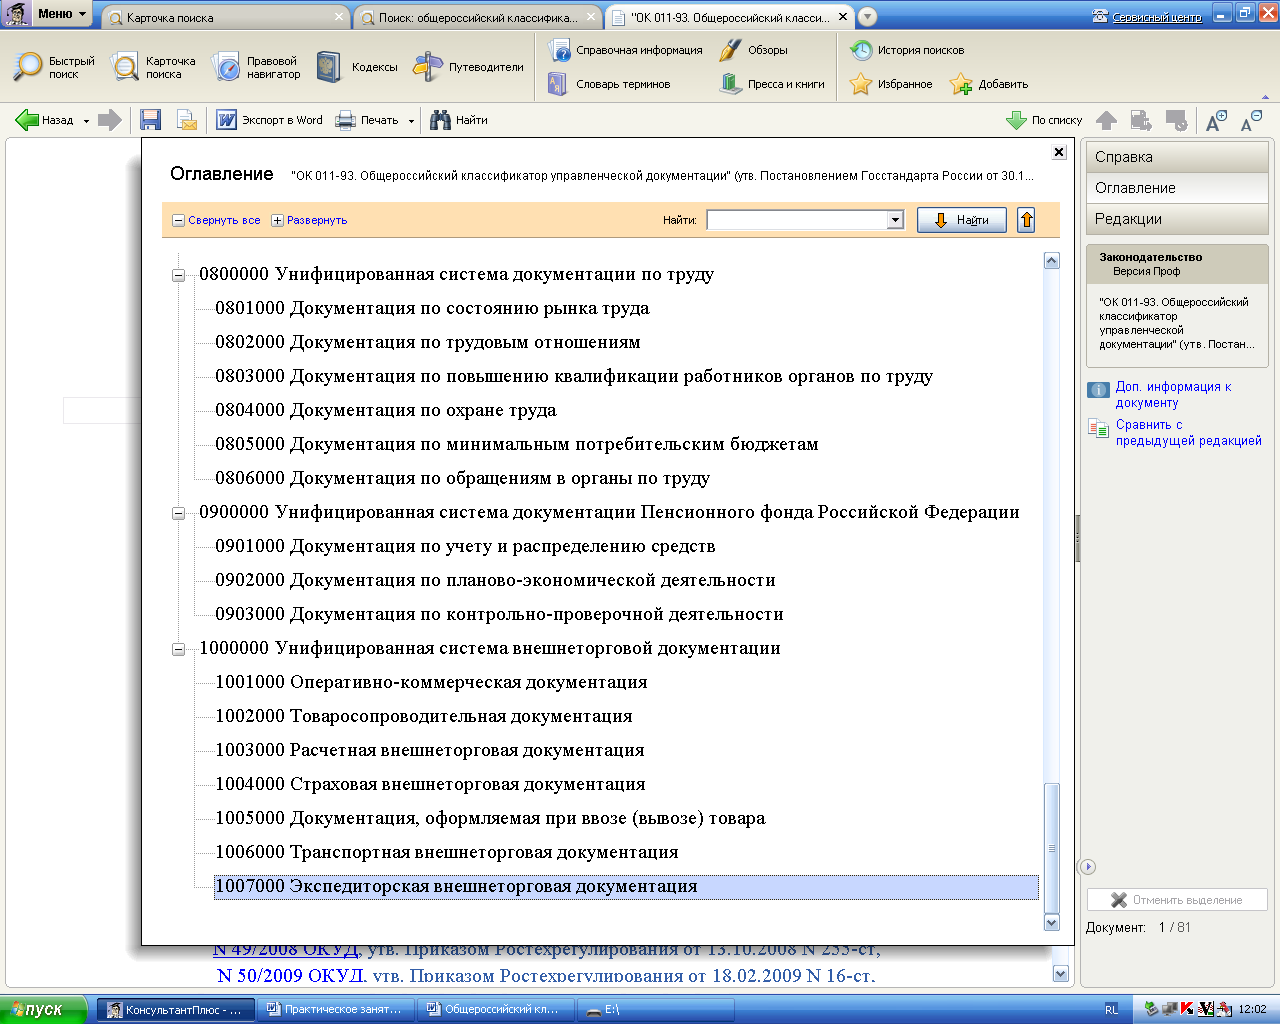Select 1002000 Товаросопроводительная документация
Viewport: 1280px width, 1024px height.
[424, 716]
